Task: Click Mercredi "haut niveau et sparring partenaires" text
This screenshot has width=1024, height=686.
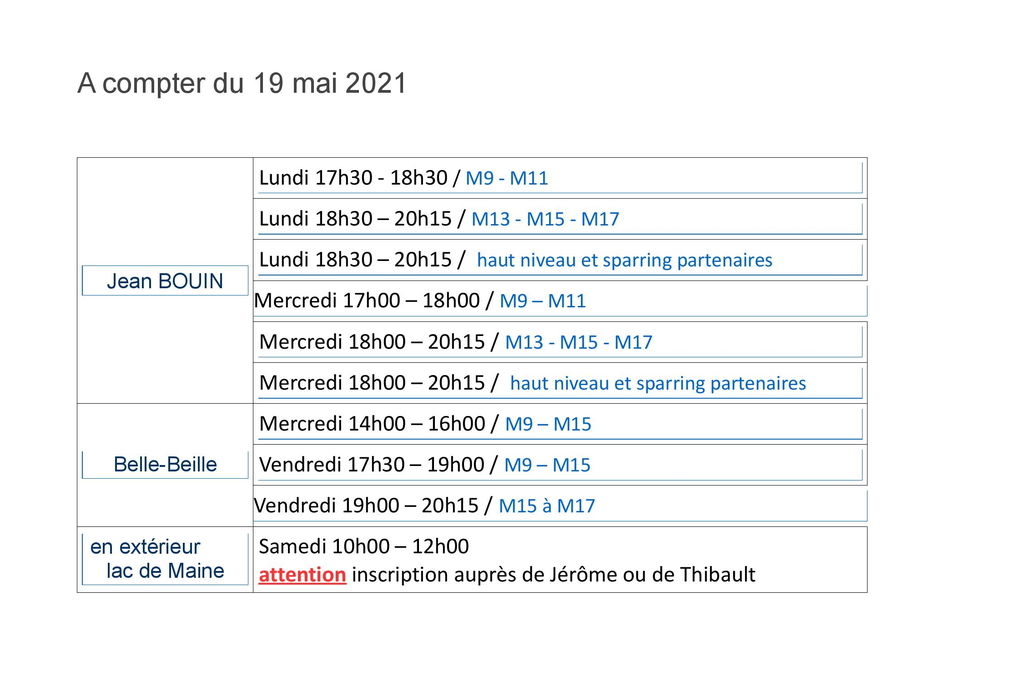Action: [x=657, y=383]
